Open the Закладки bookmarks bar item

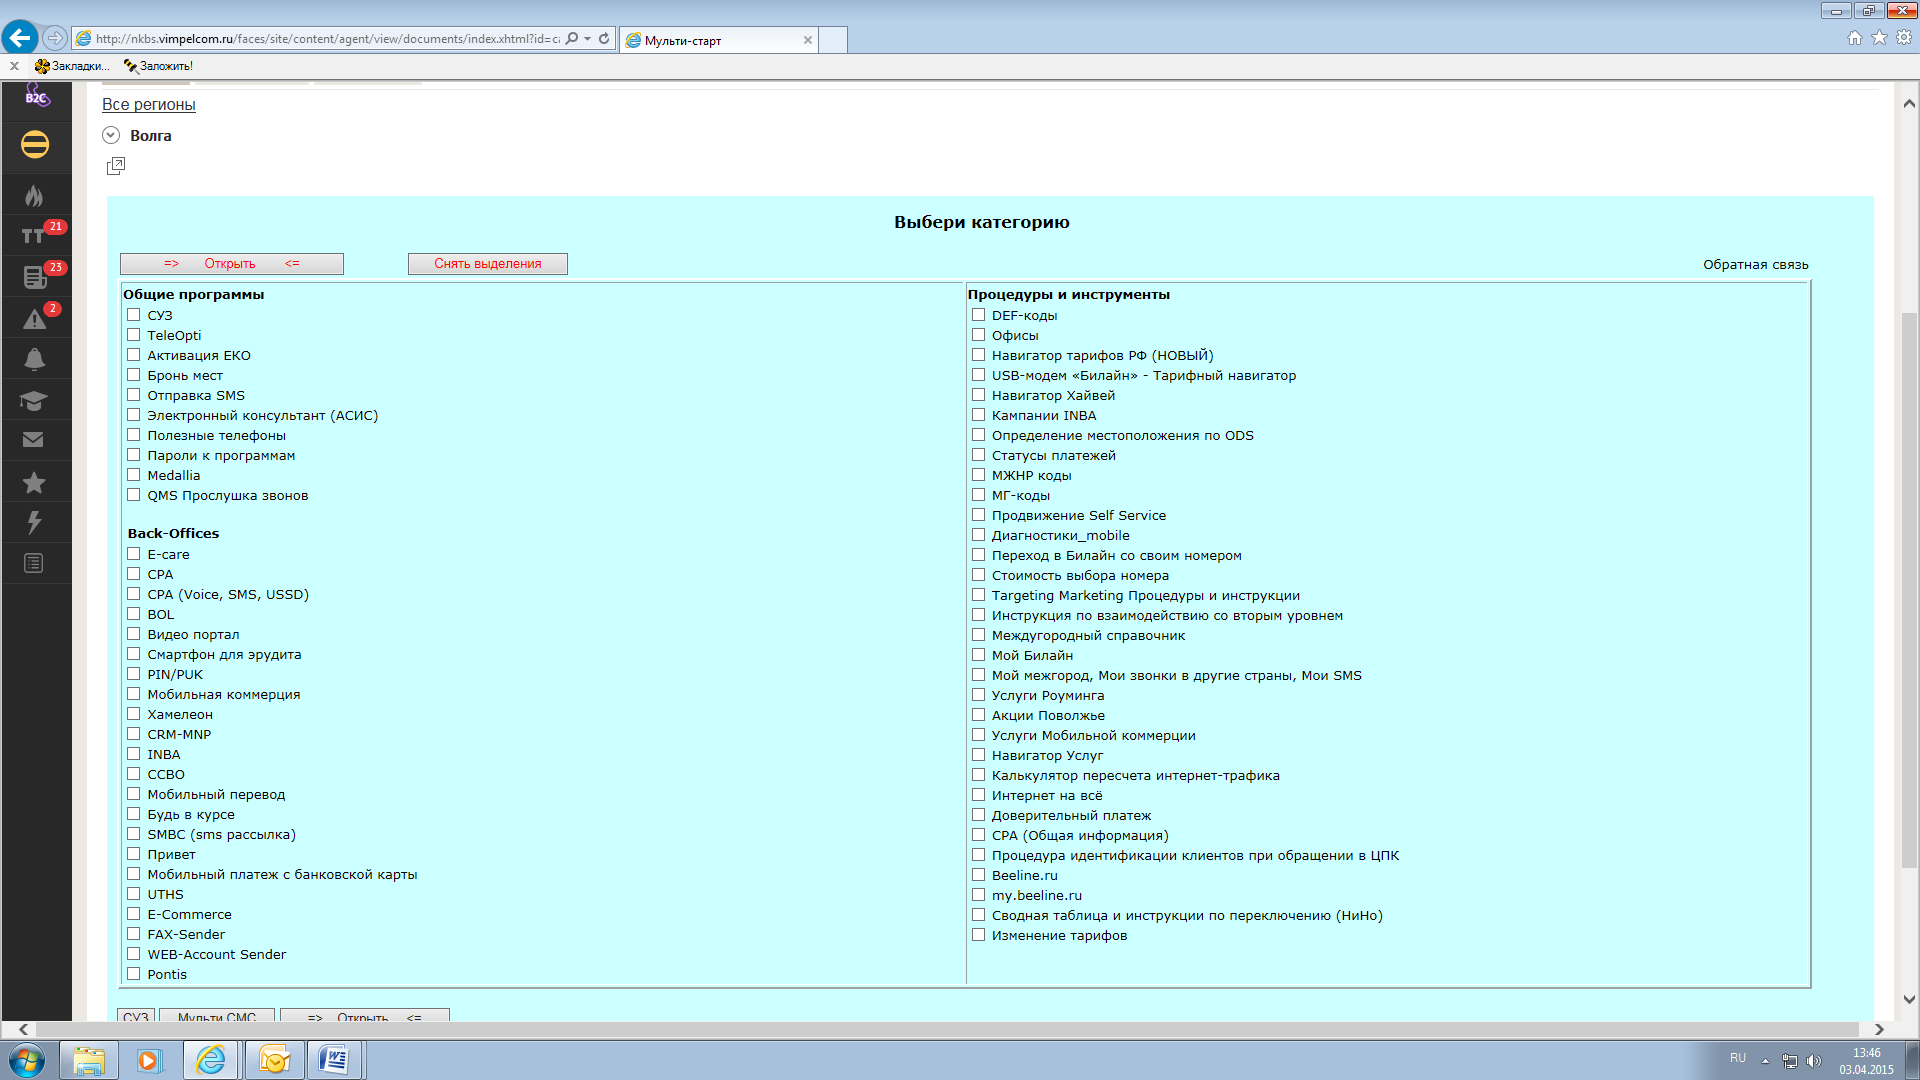[x=71, y=66]
